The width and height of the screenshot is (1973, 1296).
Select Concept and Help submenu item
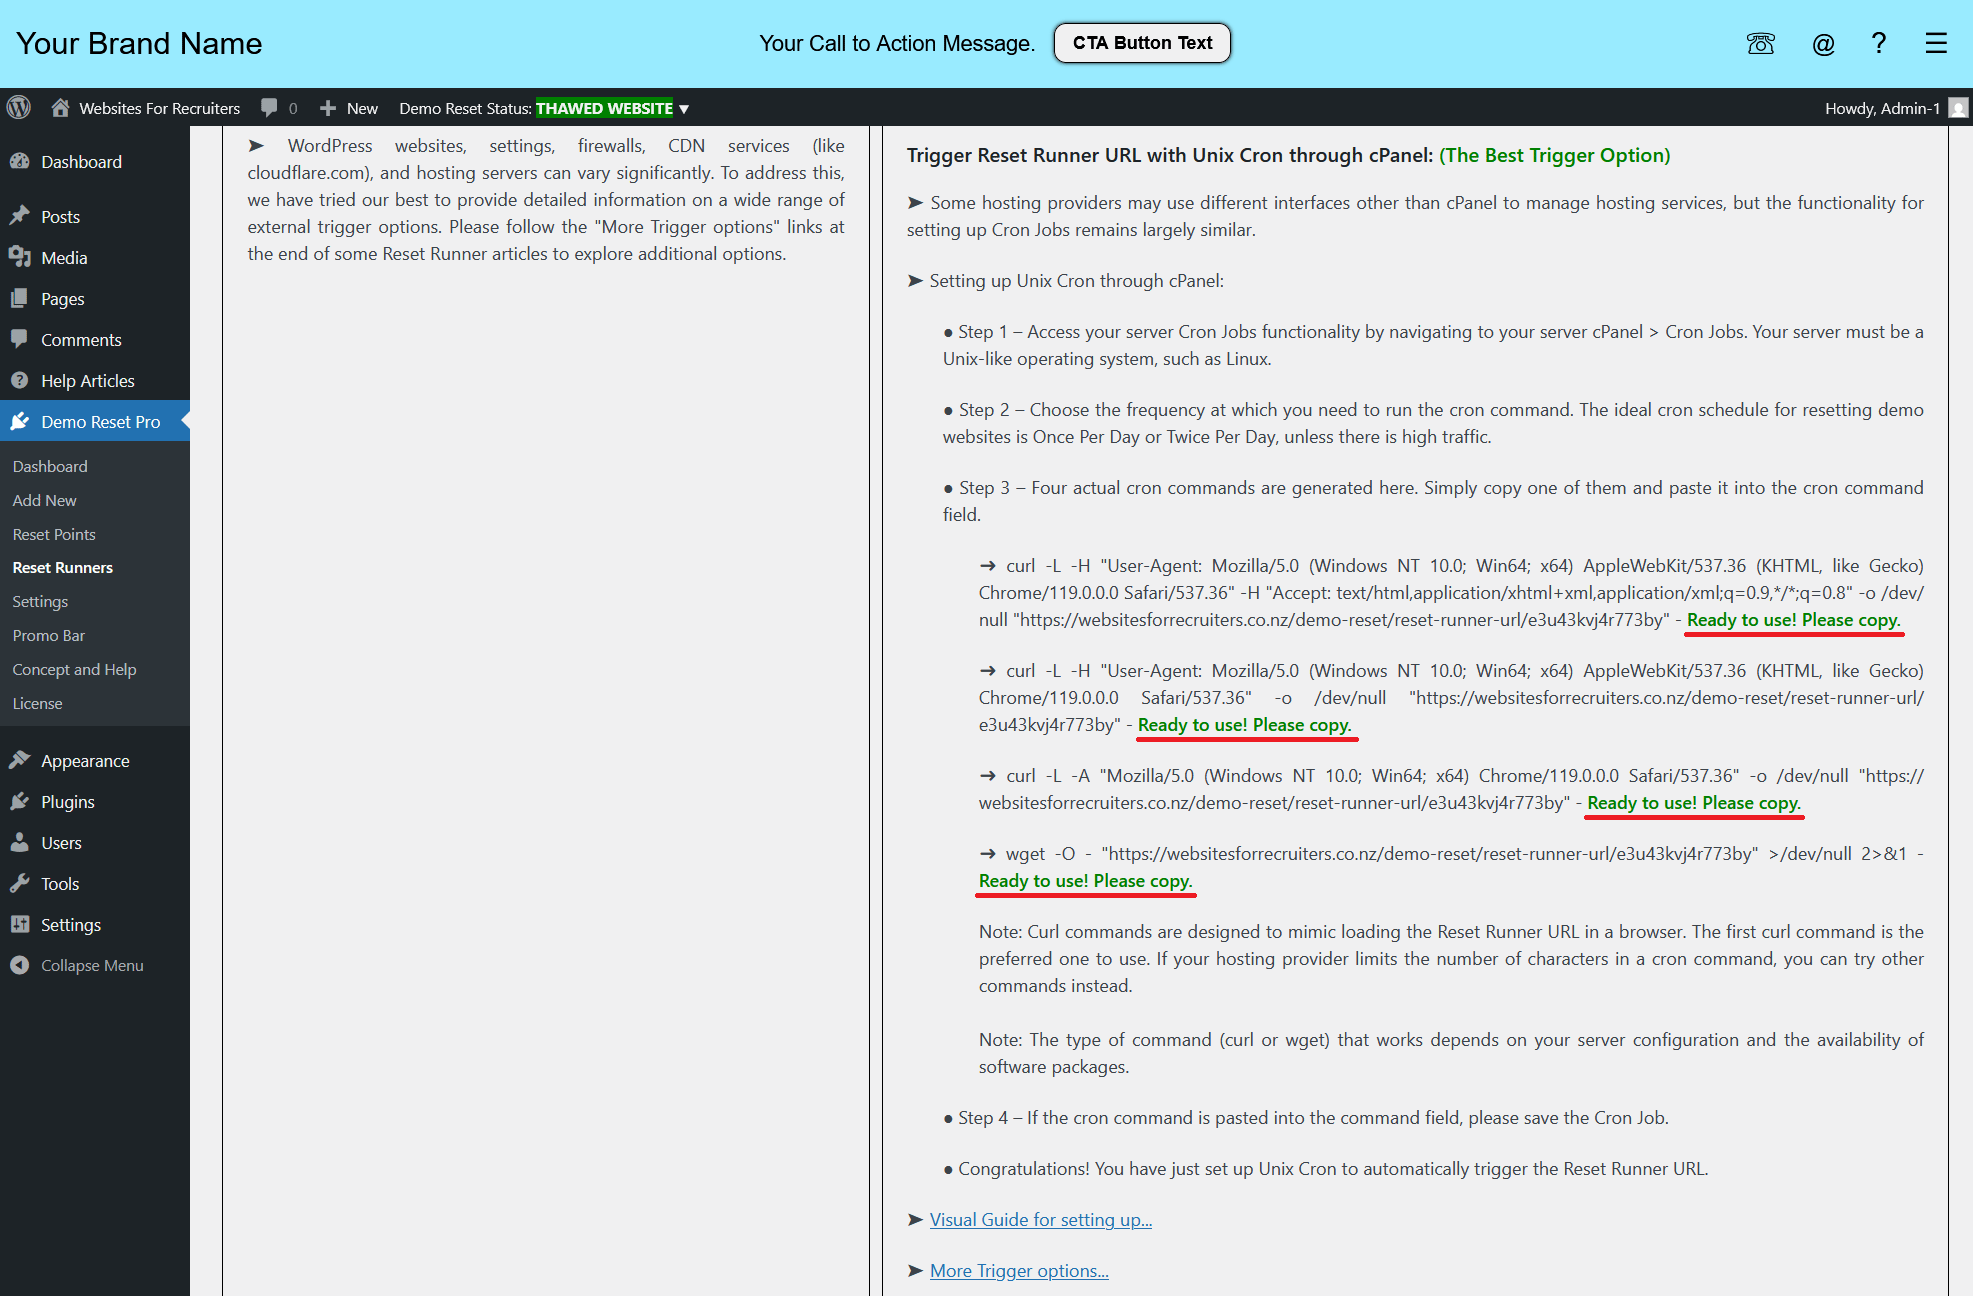point(74,669)
